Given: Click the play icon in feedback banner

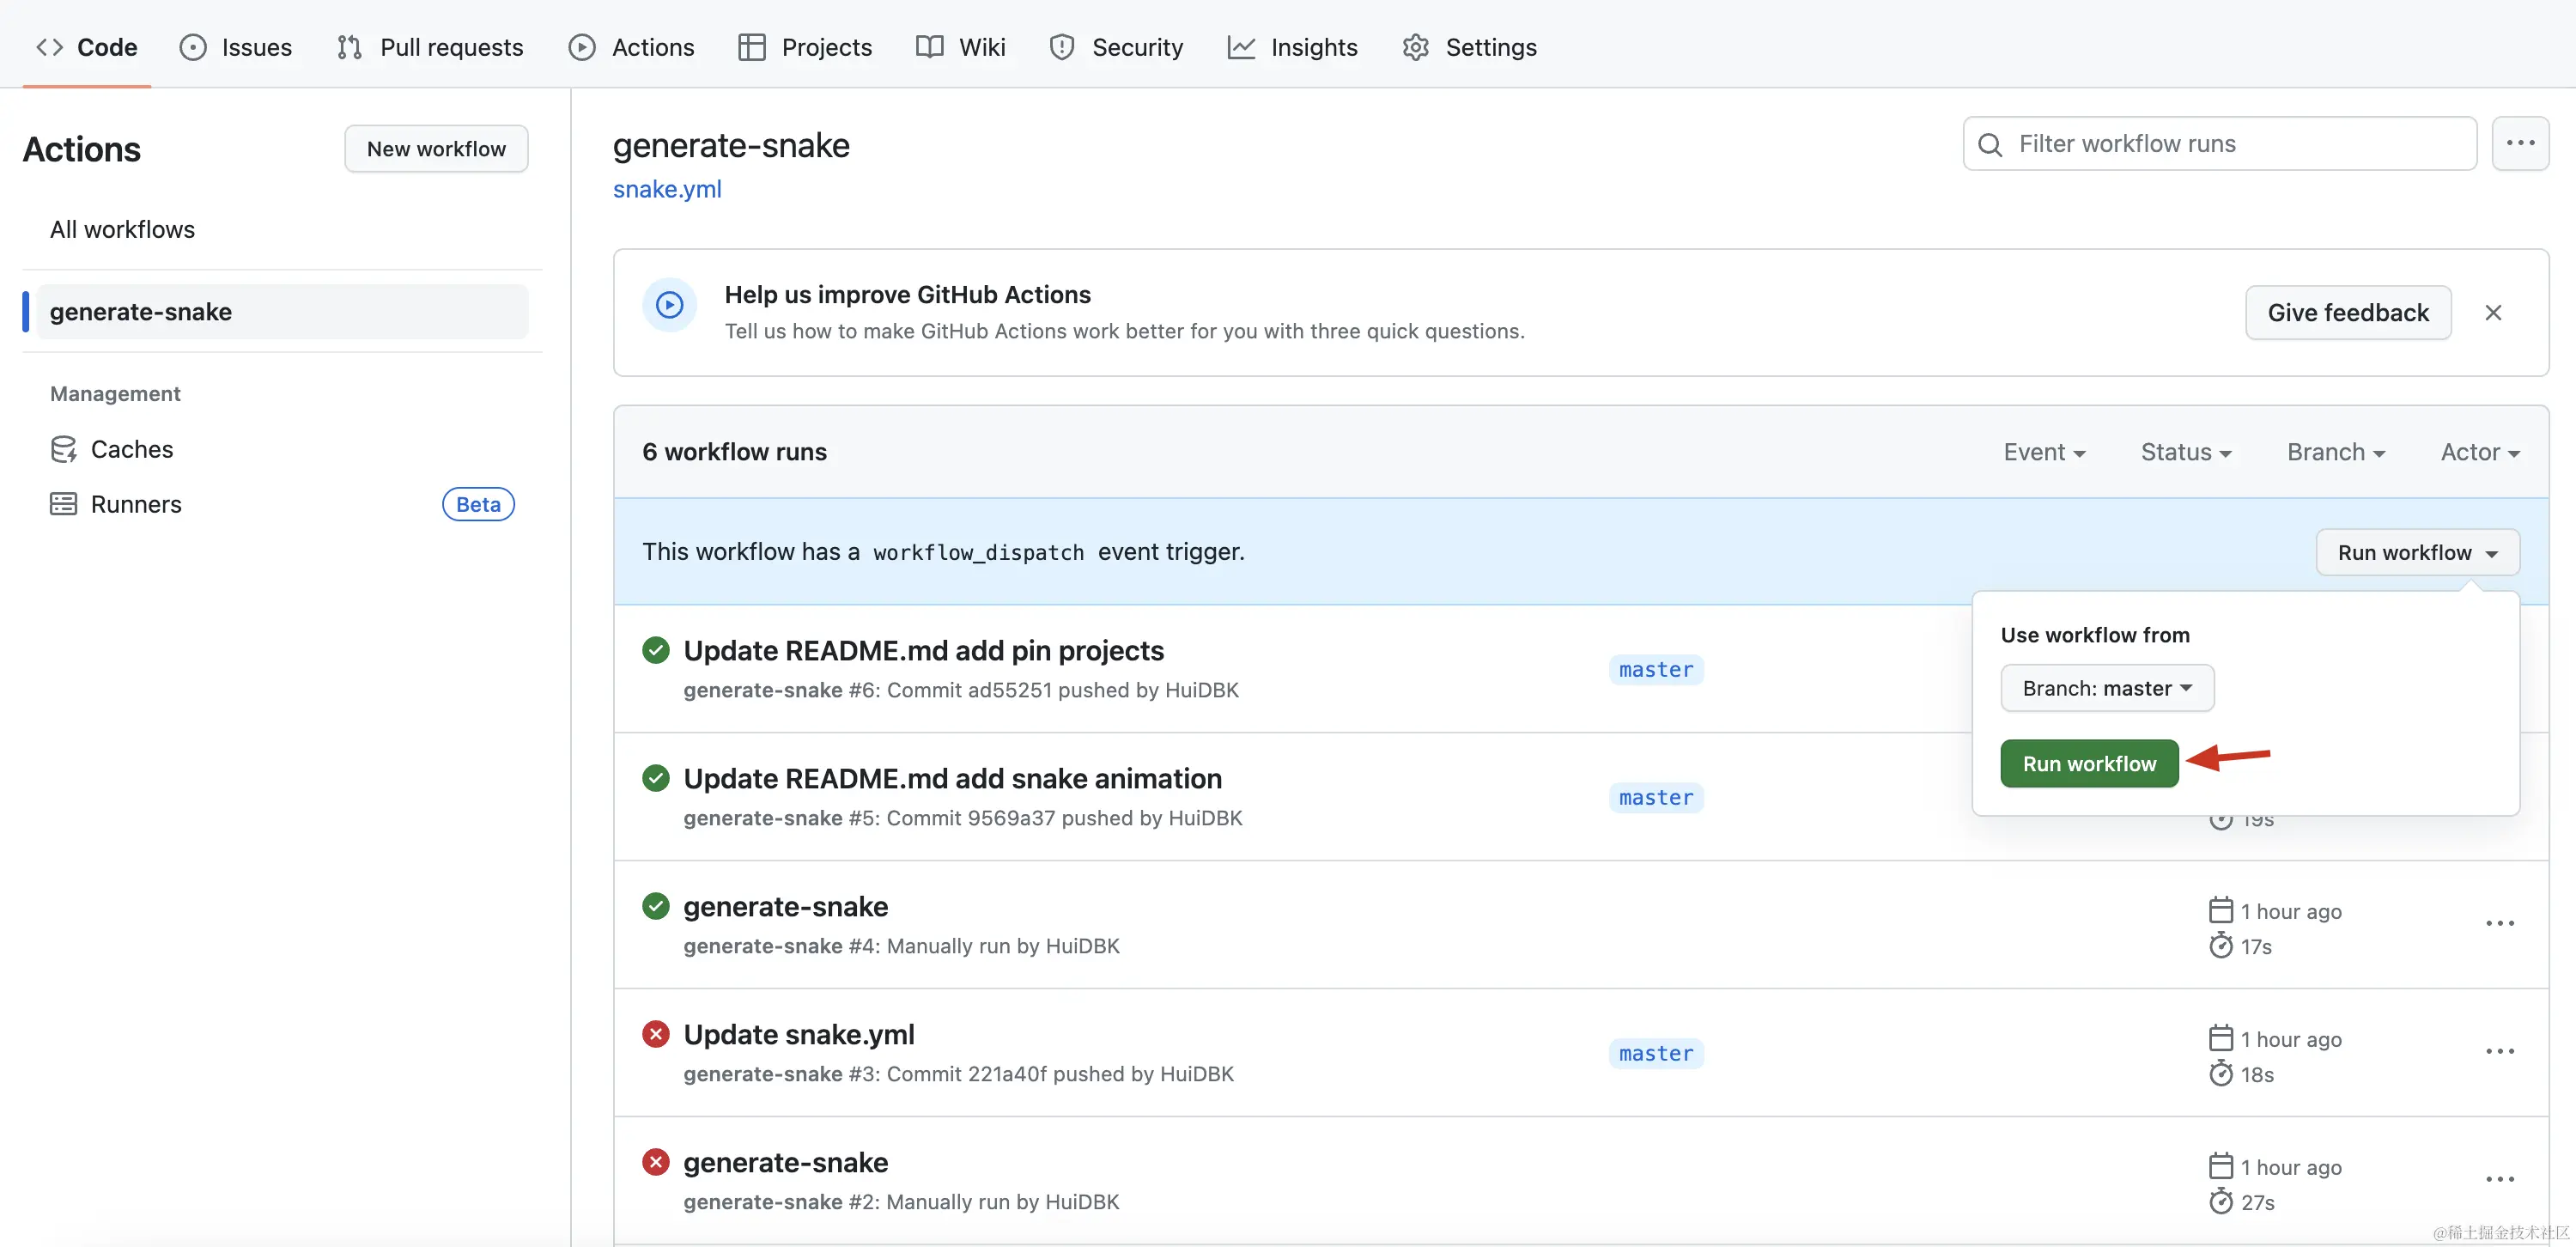Looking at the screenshot, I should pos(669,305).
